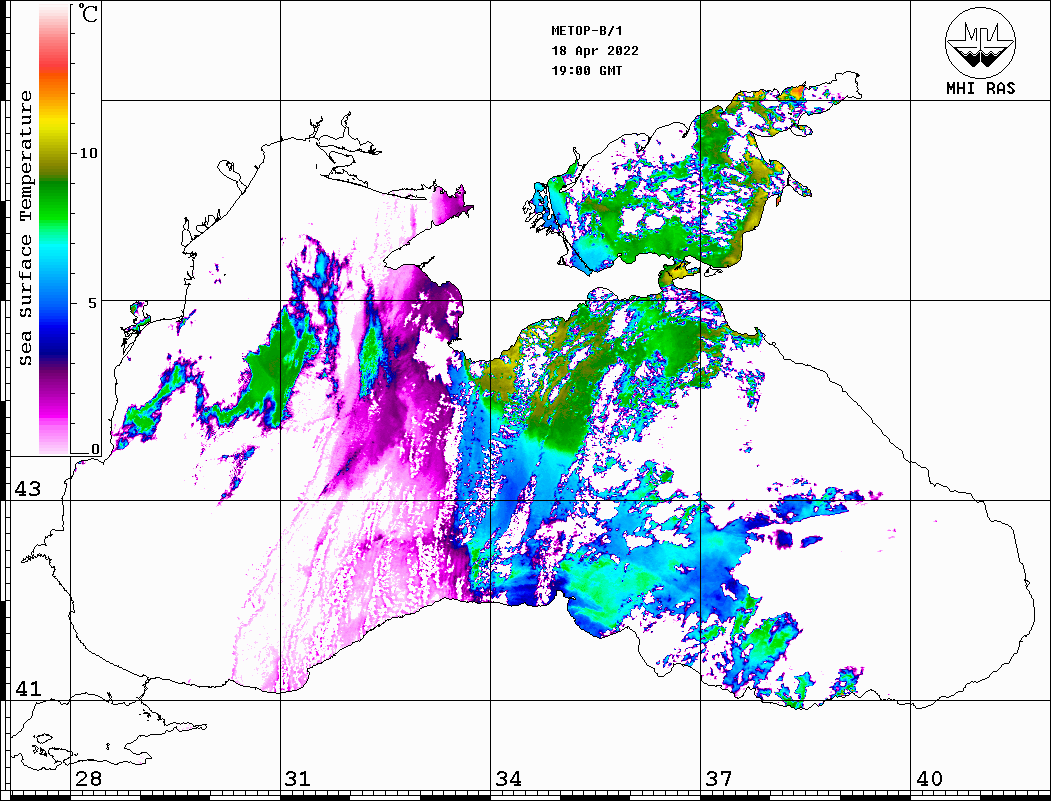This screenshot has height=801, width=1051.
Task: Click the latitude label '41'
Action: click(x=28, y=688)
